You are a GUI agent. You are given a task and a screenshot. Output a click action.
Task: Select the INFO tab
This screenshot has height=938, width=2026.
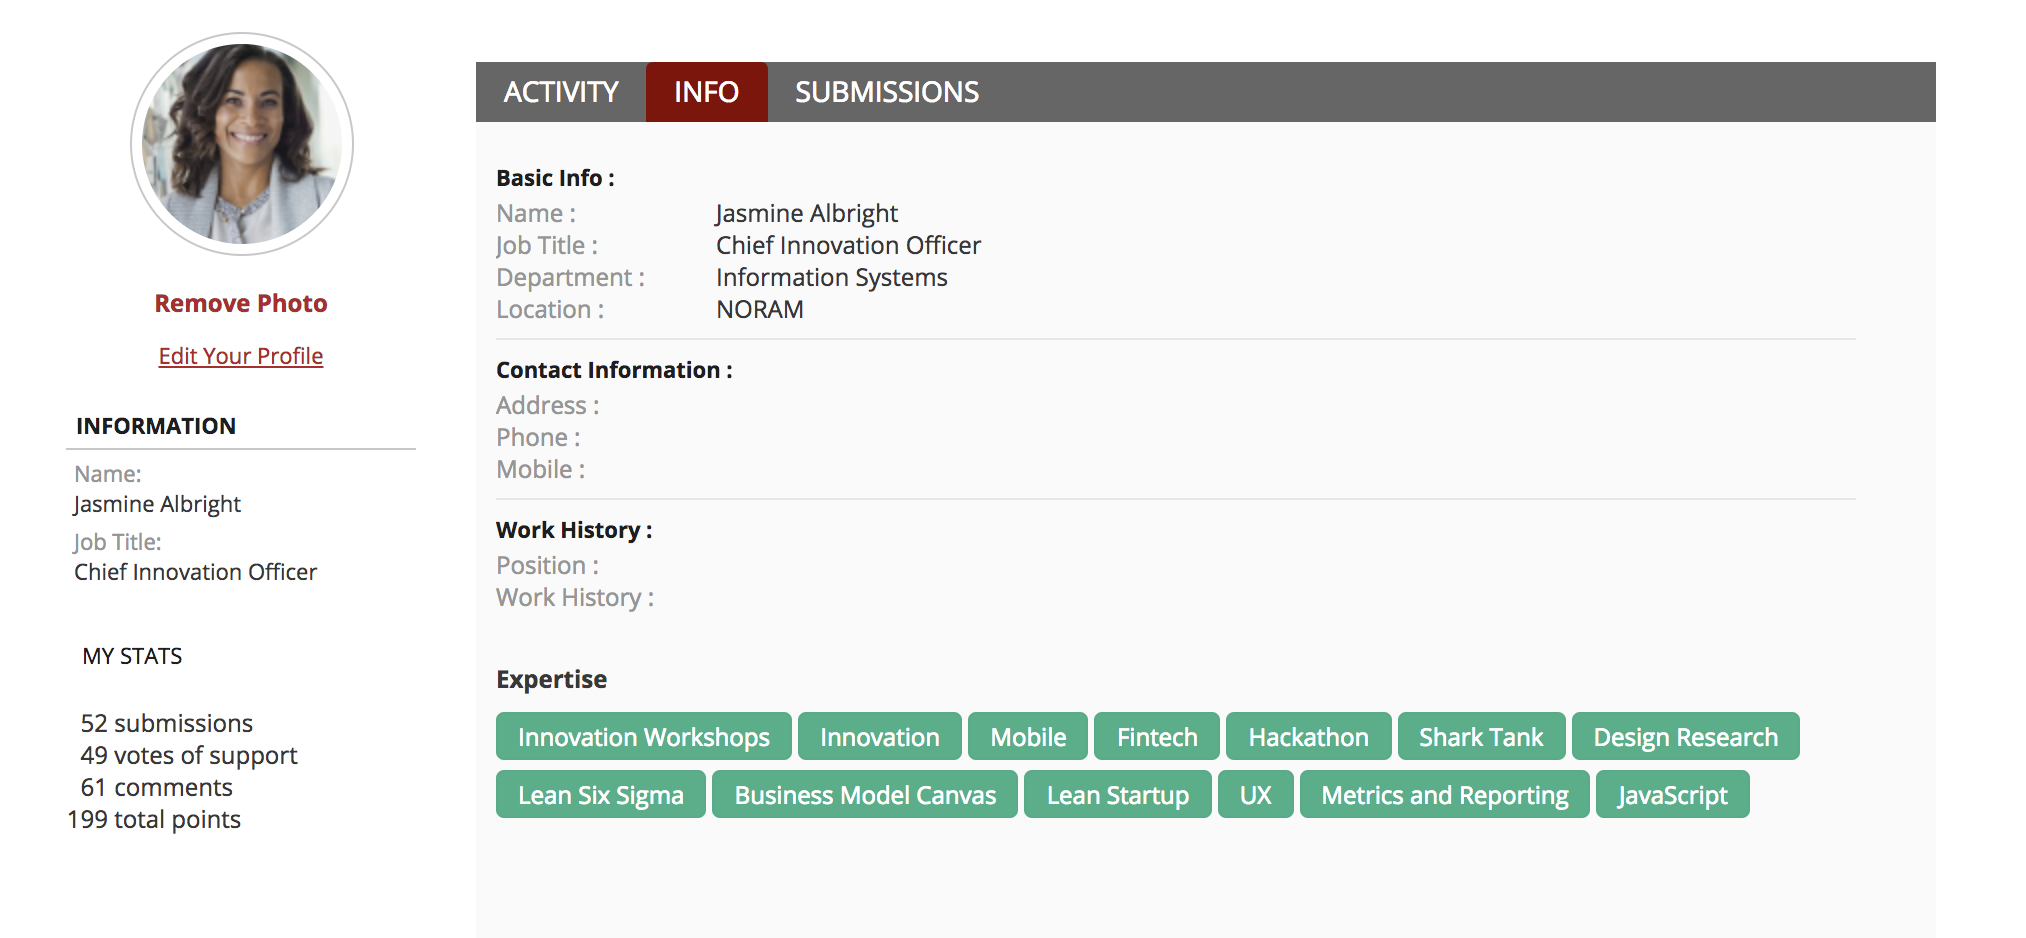(706, 92)
